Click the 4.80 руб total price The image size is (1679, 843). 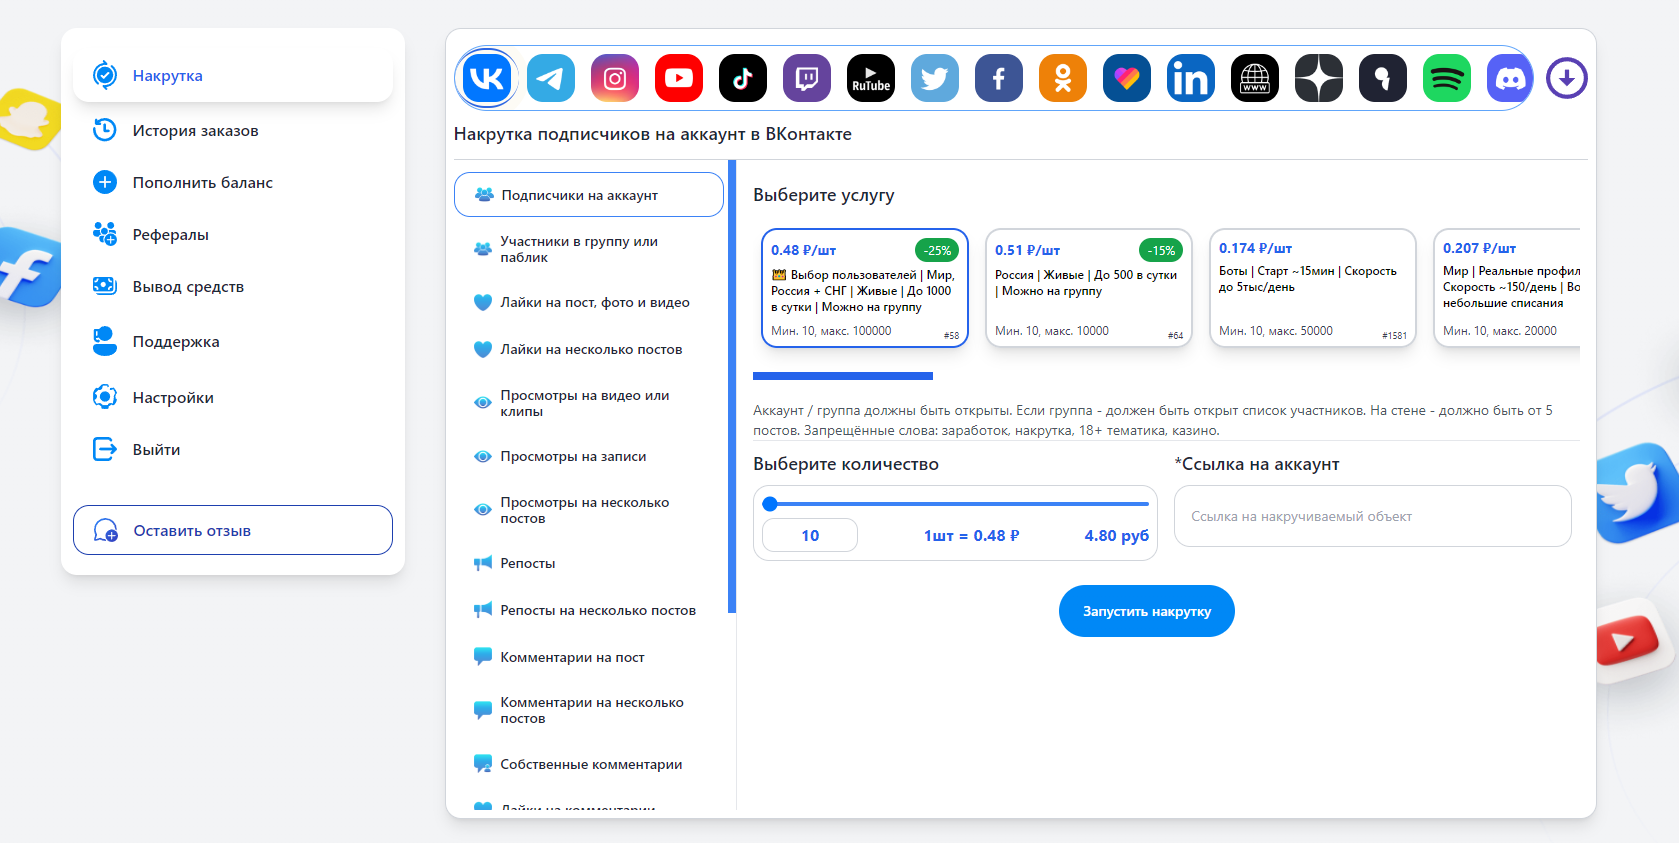pyautogui.click(x=1117, y=535)
